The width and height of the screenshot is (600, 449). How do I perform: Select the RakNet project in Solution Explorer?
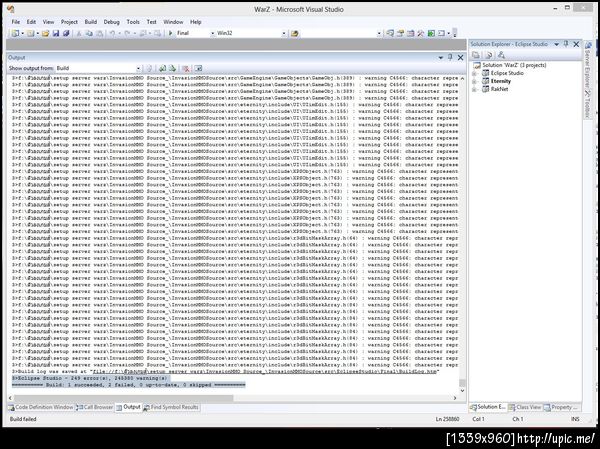499,89
